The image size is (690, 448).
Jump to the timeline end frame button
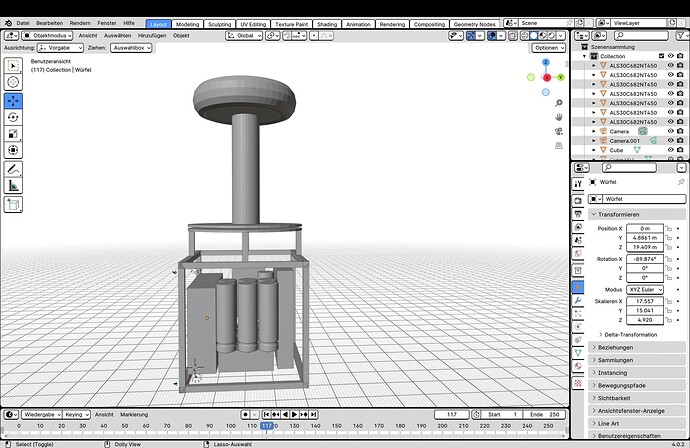pos(313,415)
